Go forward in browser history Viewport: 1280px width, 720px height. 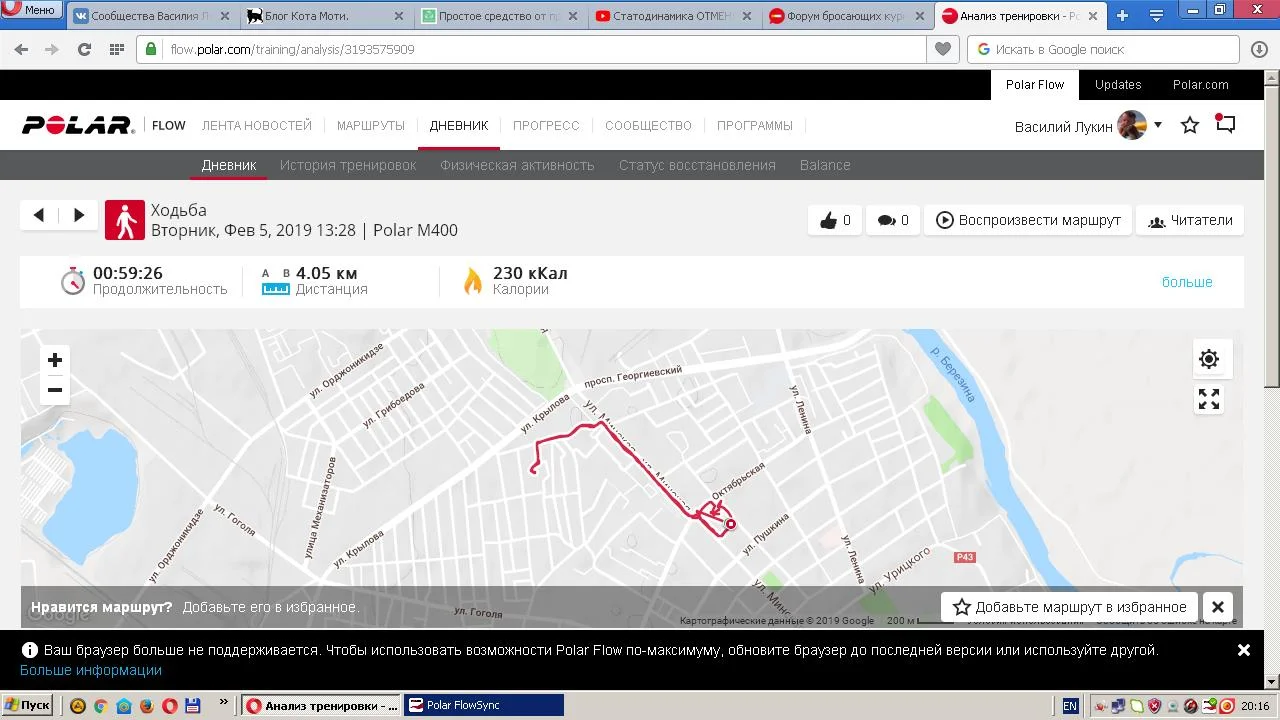[52, 49]
